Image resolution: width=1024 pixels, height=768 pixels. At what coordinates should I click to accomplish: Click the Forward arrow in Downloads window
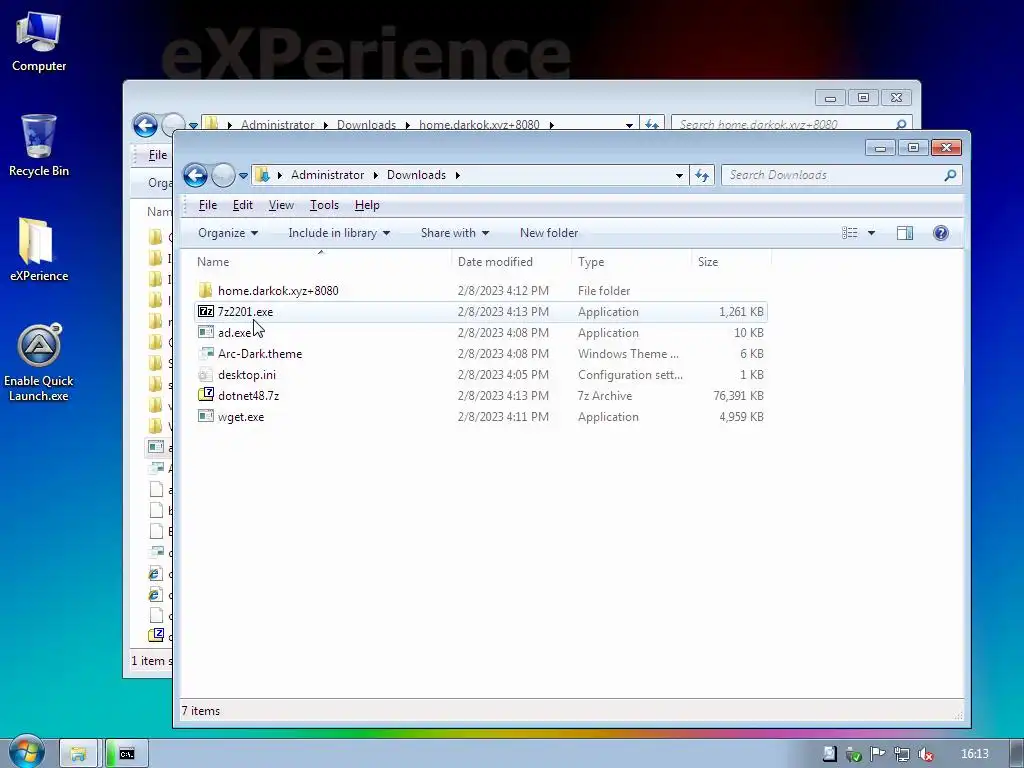click(223, 175)
